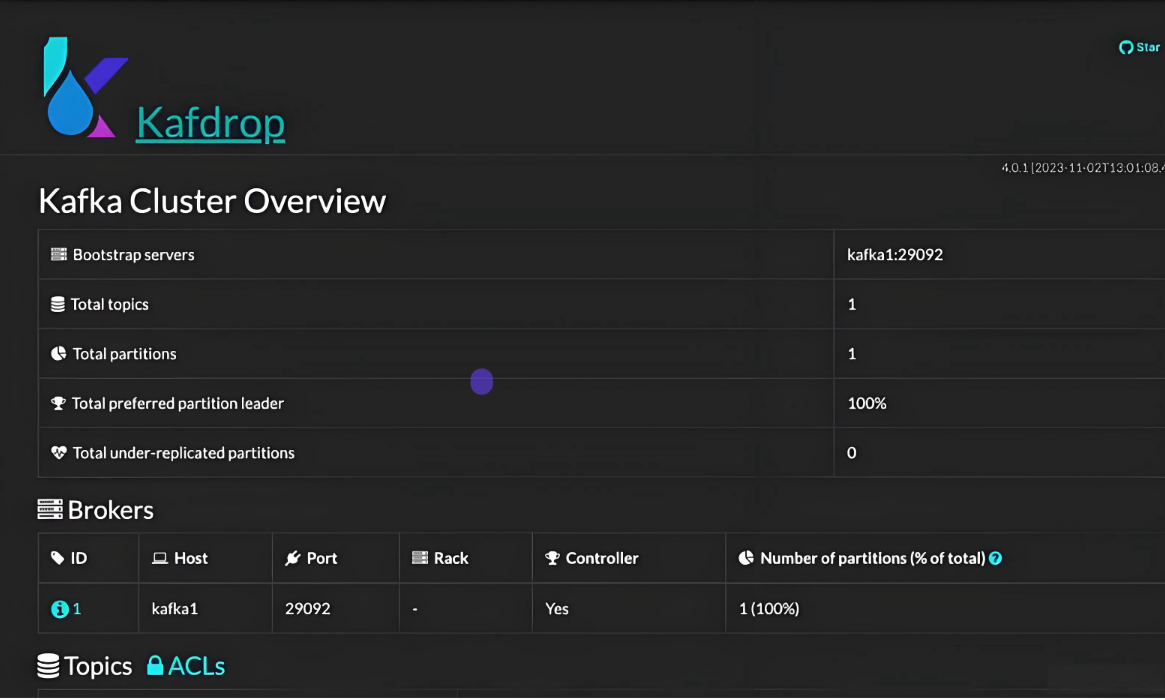The image size is (1165, 700).
Task: Click the Total topics database icon
Action: [58, 304]
